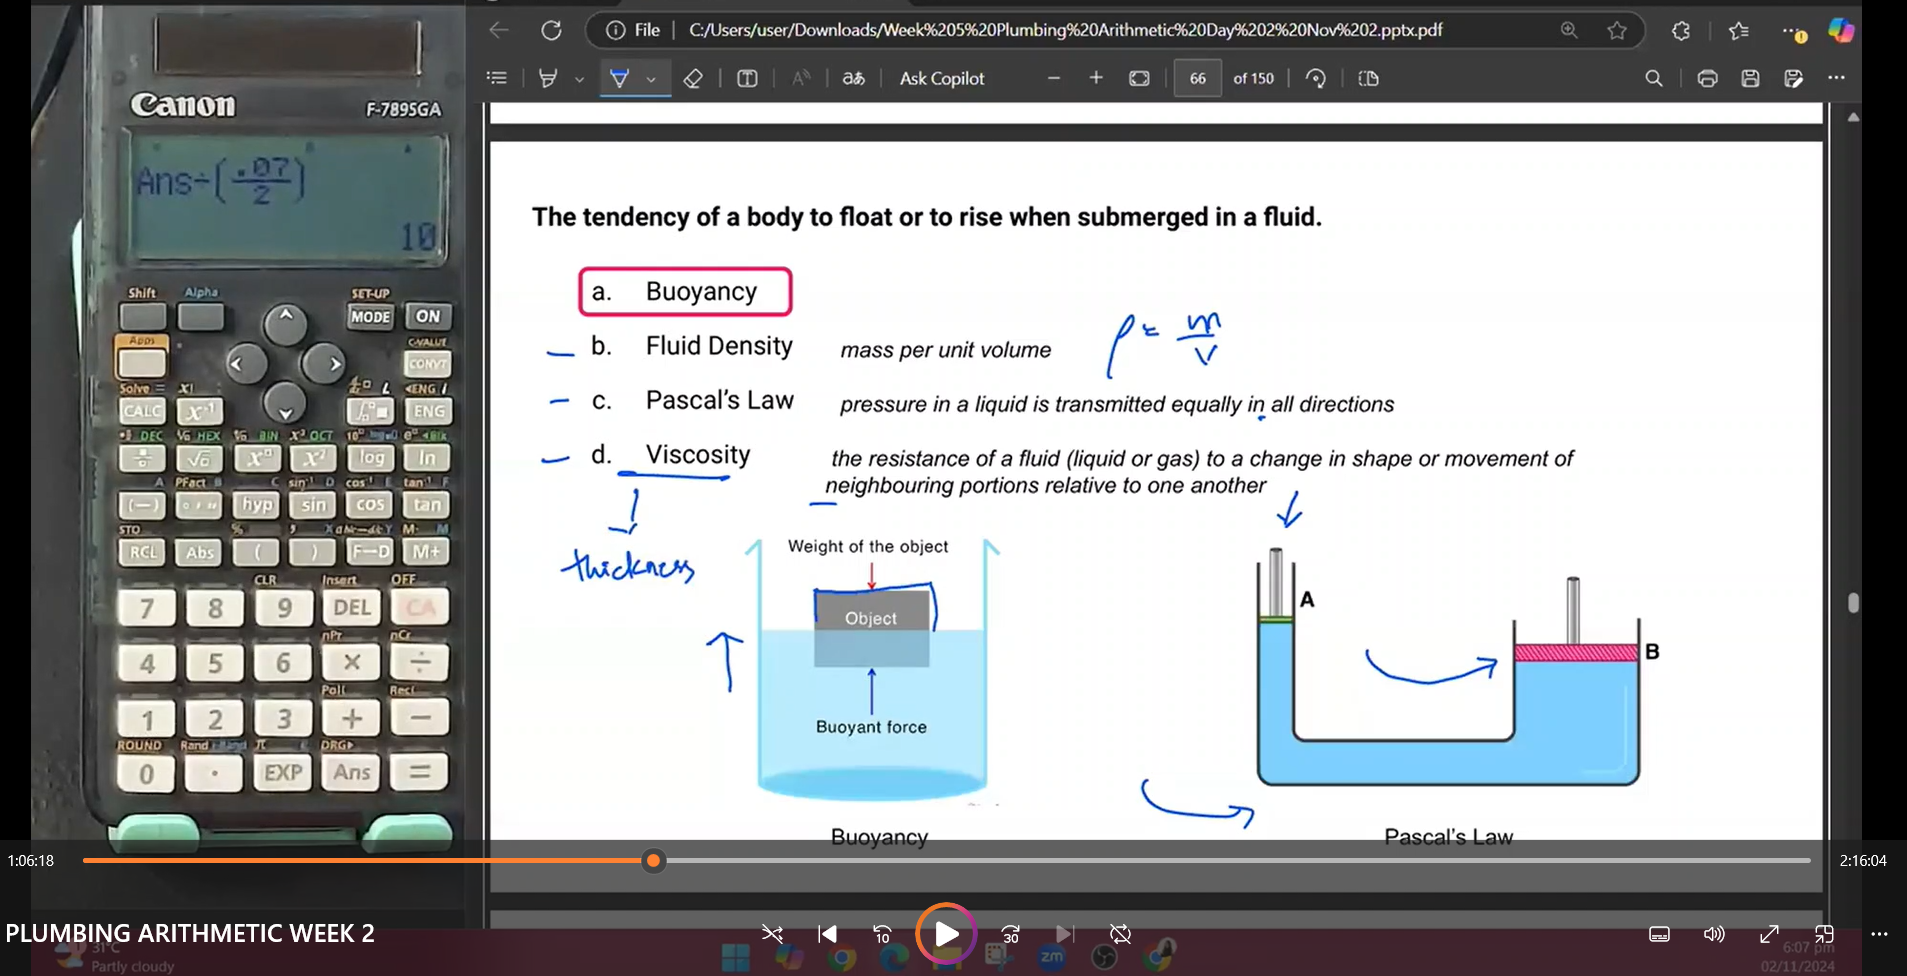Image resolution: width=1907 pixels, height=976 pixels.
Task: Open the volume control
Action: [x=1714, y=934]
